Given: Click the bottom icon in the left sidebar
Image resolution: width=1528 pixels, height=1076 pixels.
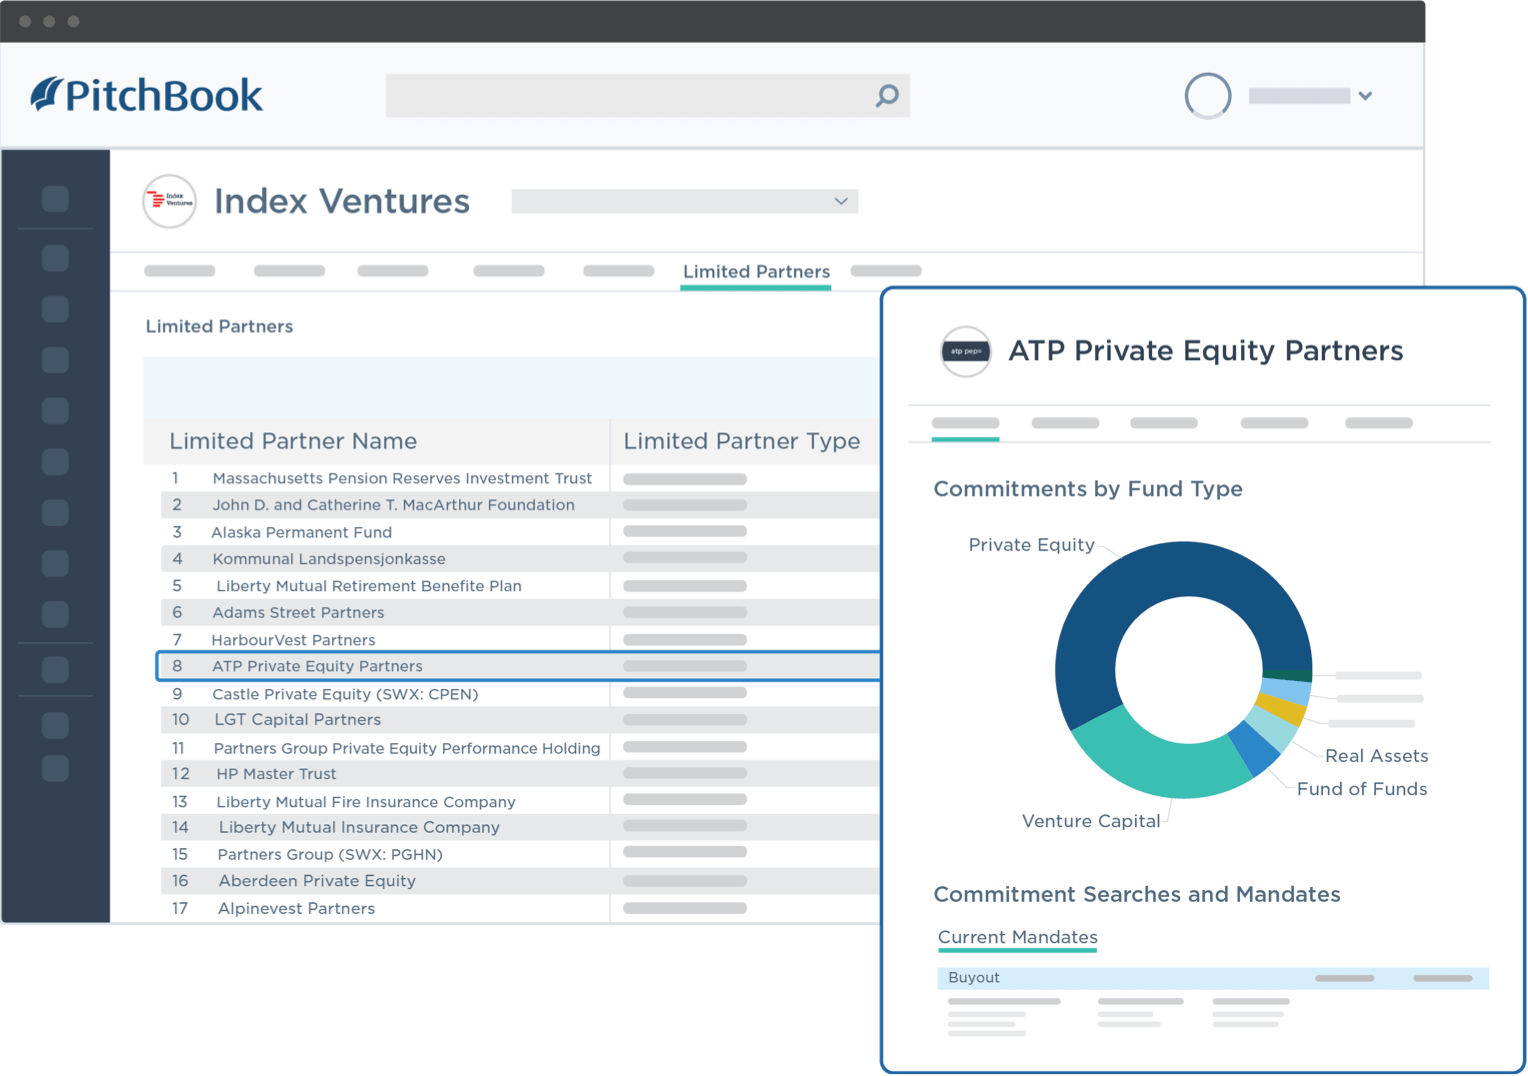Looking at the screenshot, I should click(x=55, y=768).
